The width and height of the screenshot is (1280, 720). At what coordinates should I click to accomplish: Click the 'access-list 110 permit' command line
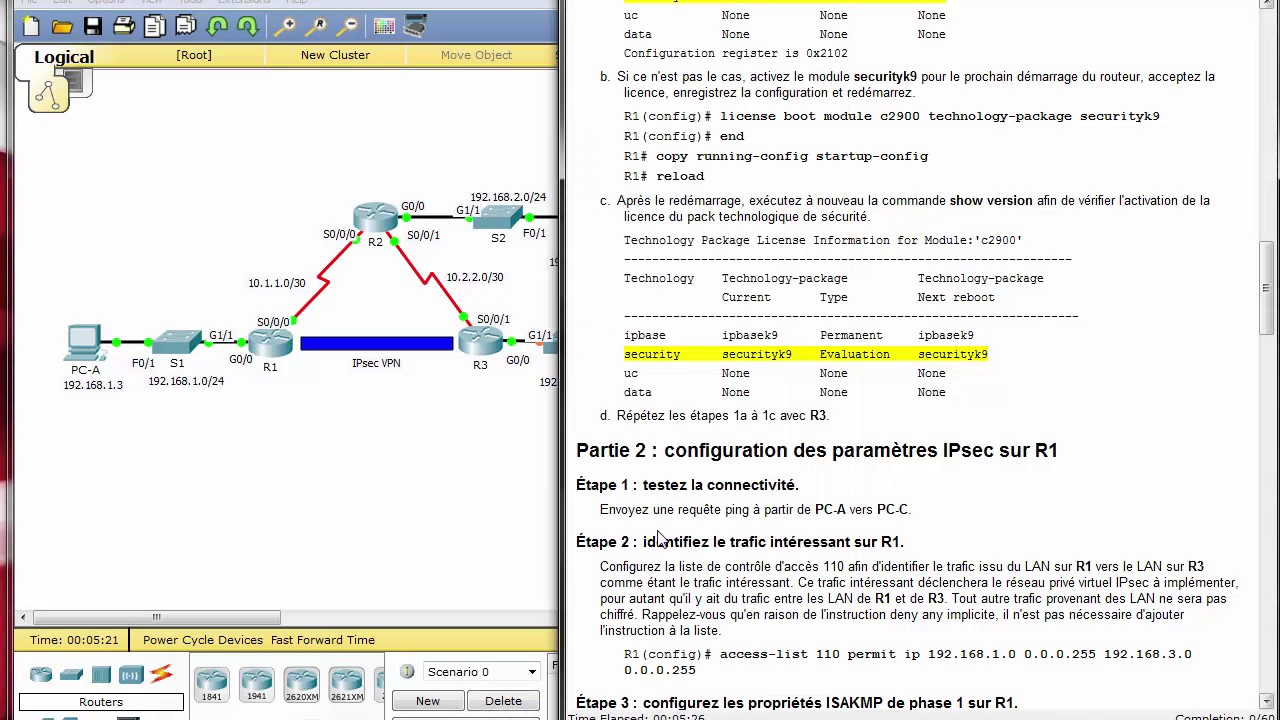click(x=908, y=662)
